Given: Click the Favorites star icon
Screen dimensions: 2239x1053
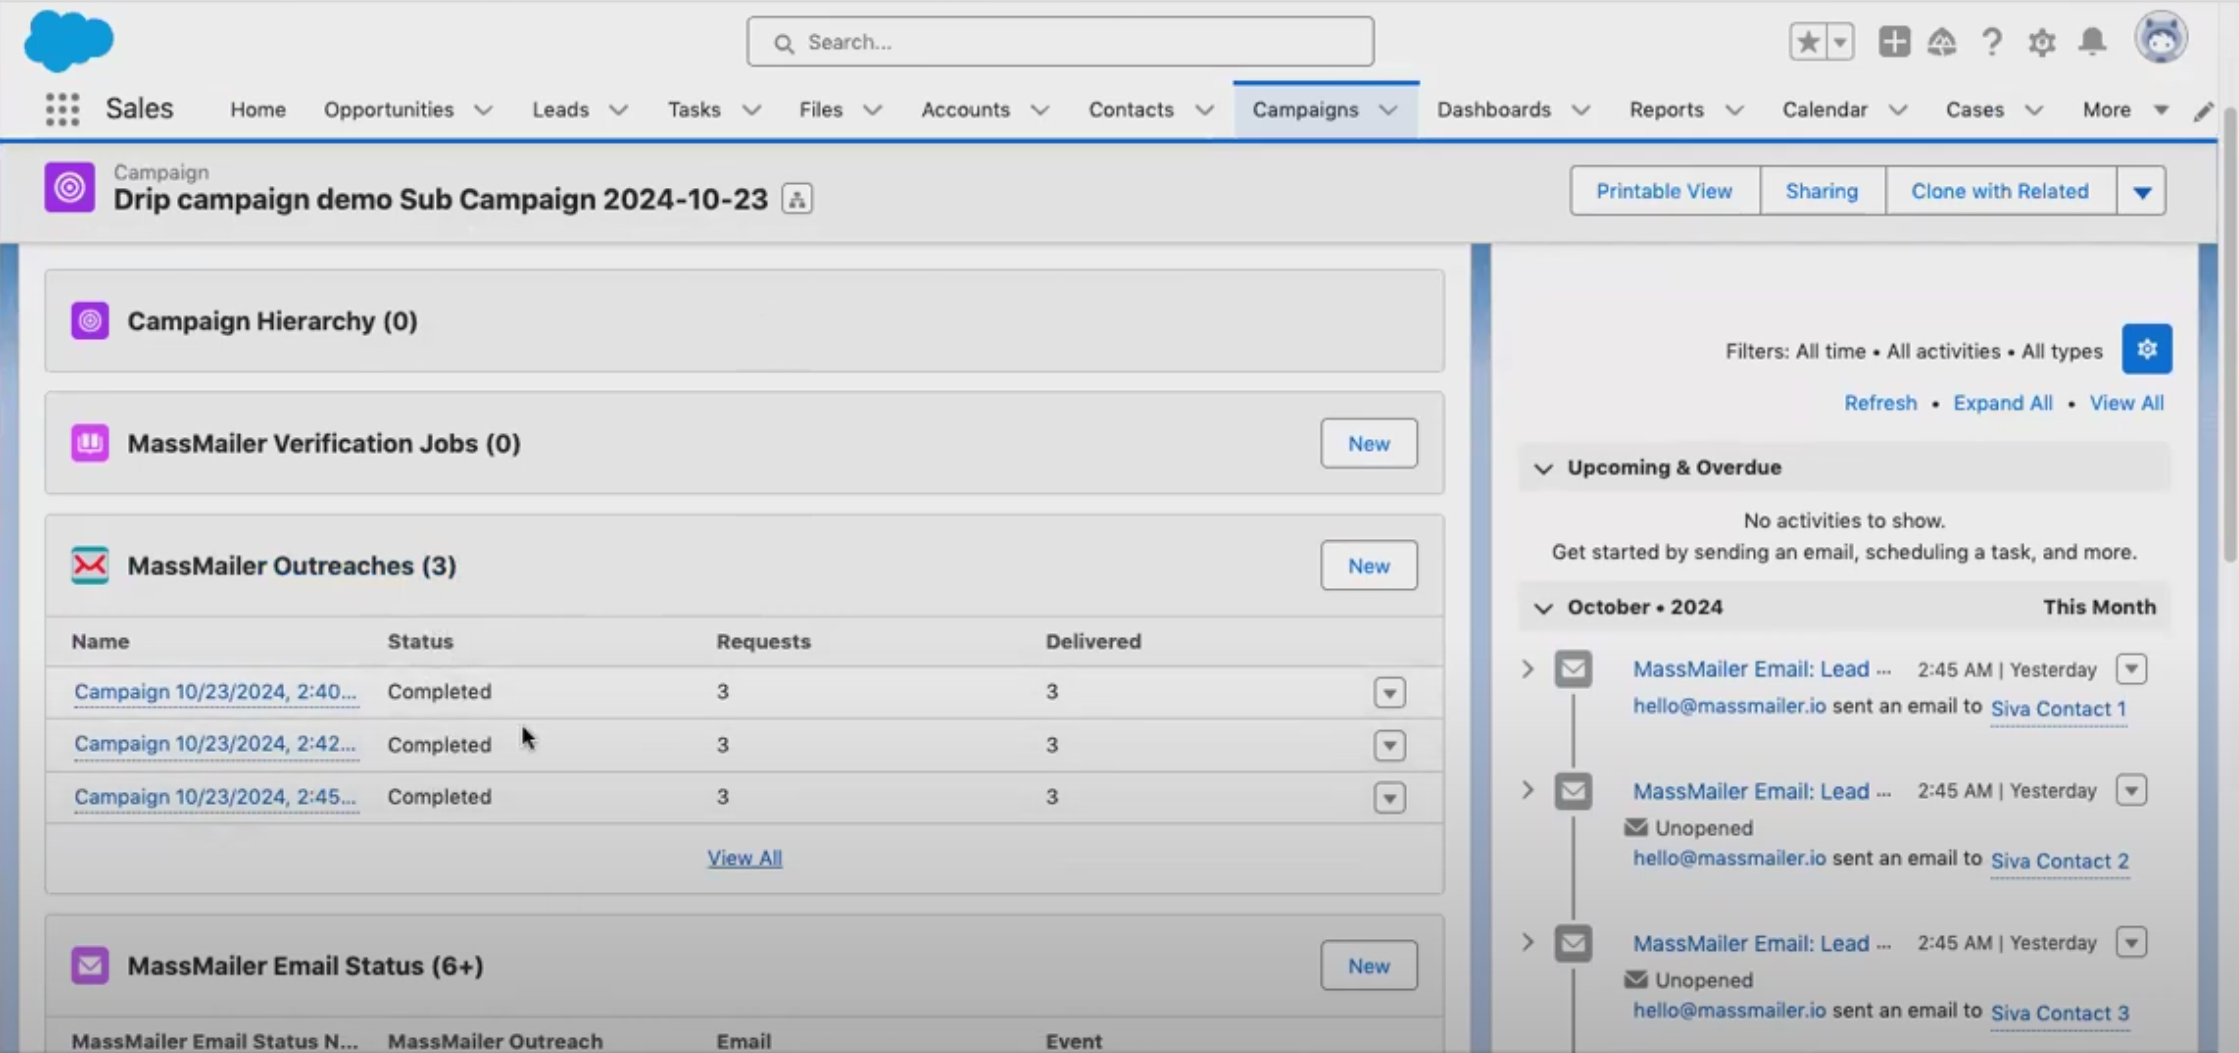Looking at the screenshot, I should (x=1807, y=42).
